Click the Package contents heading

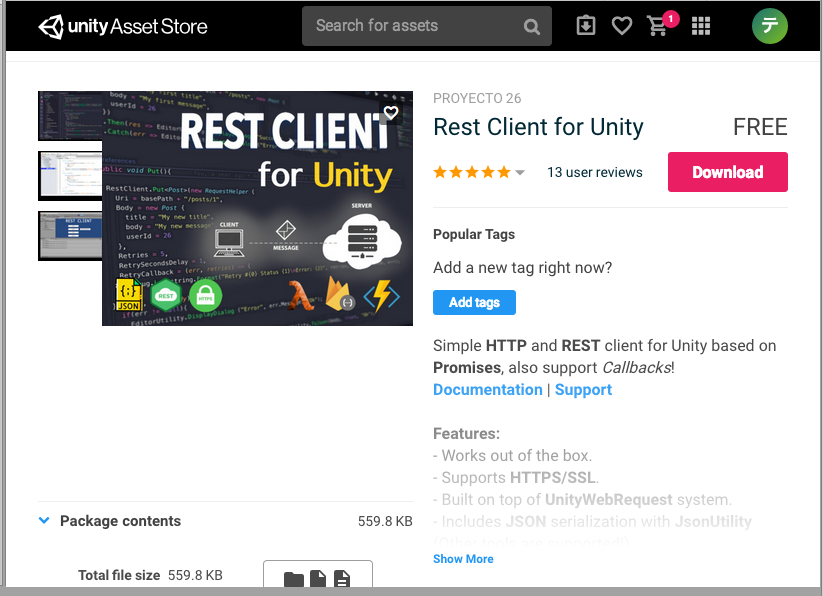120,521
